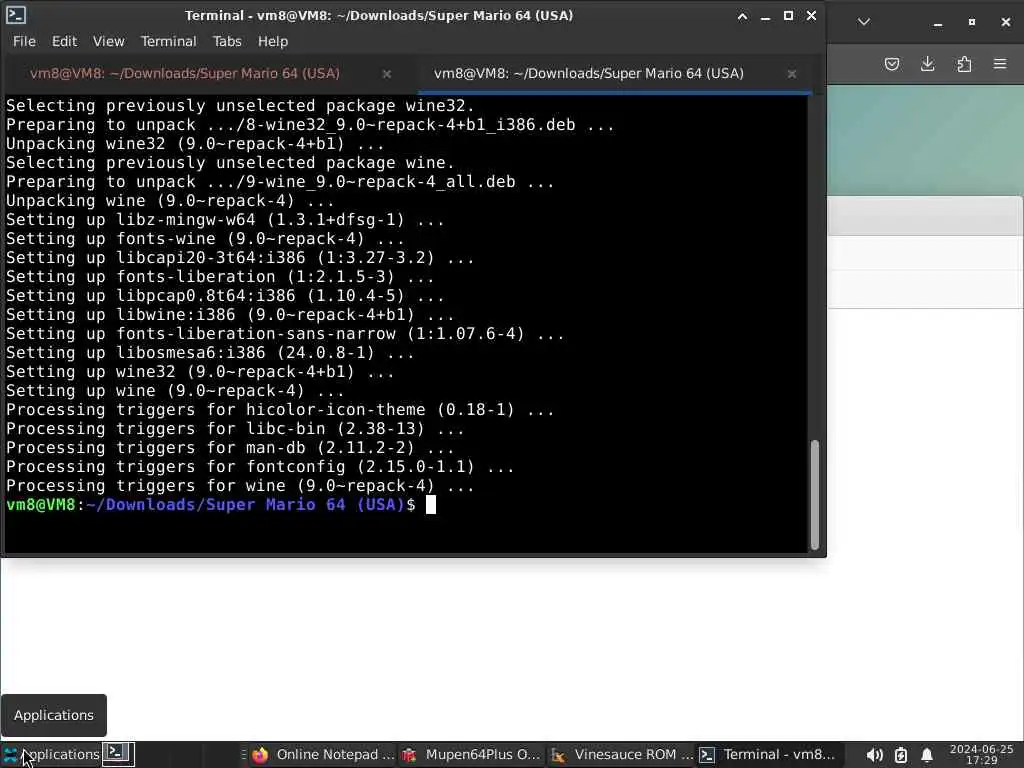Click the text 'Processing triggers for fontconfig'
The width and height of the screenshot is (1024, 768).
[x=176, y=467]
